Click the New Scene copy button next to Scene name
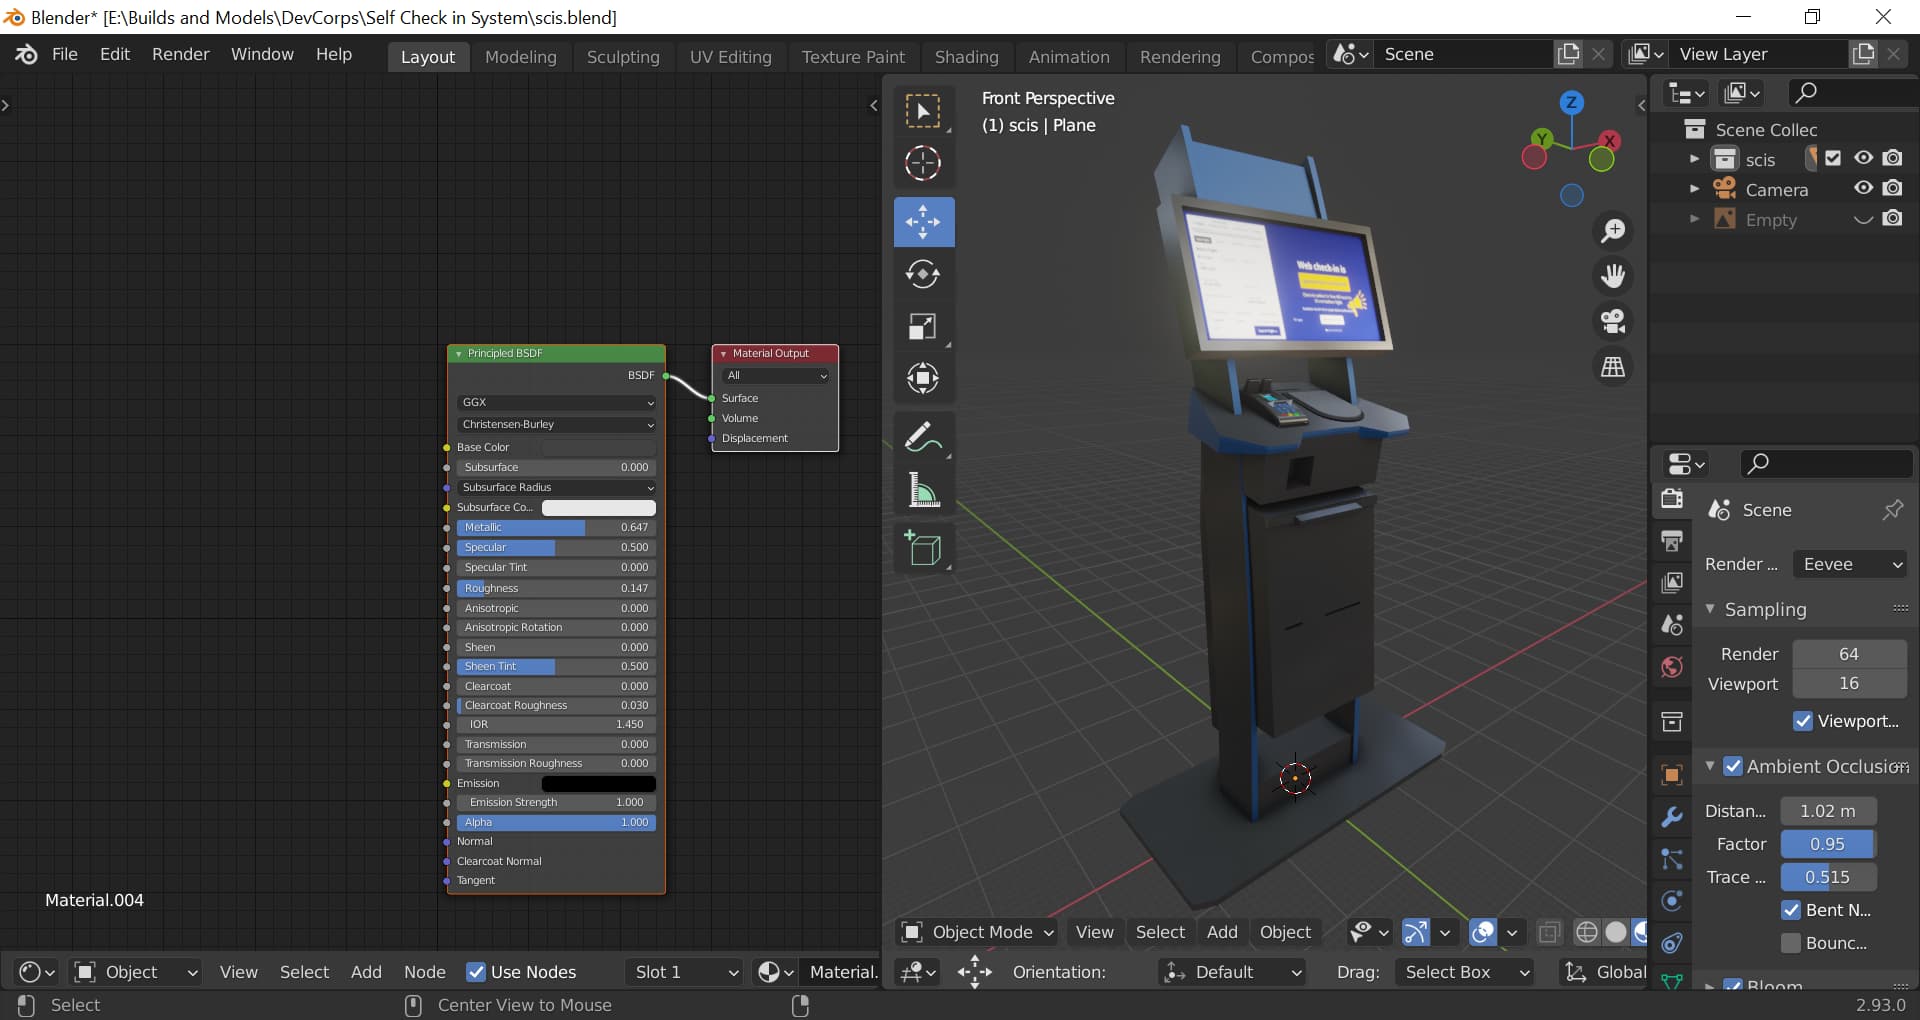 tap(1568, 53)
